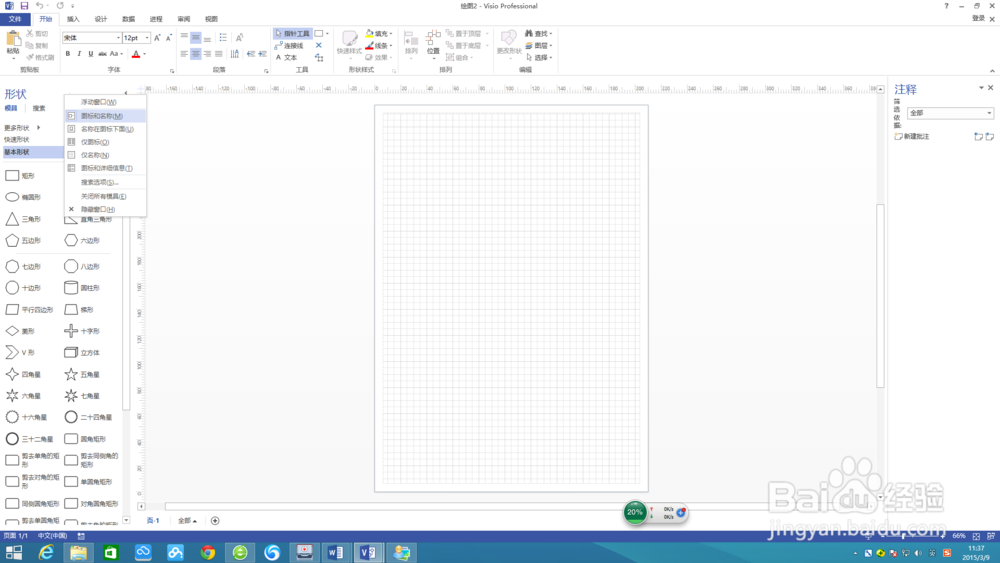Click 新建批注 new comment icon
This screenshot has height=563, width=1000.
(x=912, y=136)
